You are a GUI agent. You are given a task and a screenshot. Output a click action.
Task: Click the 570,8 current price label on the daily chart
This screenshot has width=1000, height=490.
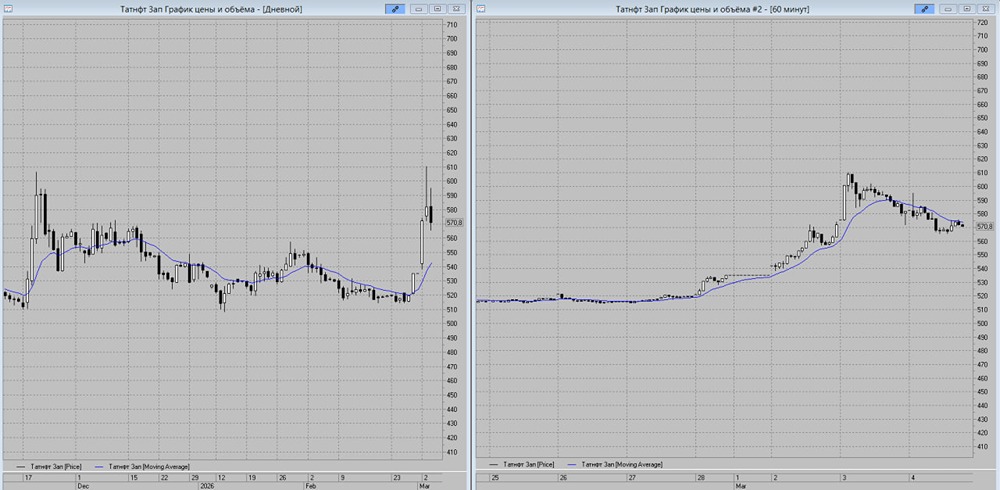[455, 223]
